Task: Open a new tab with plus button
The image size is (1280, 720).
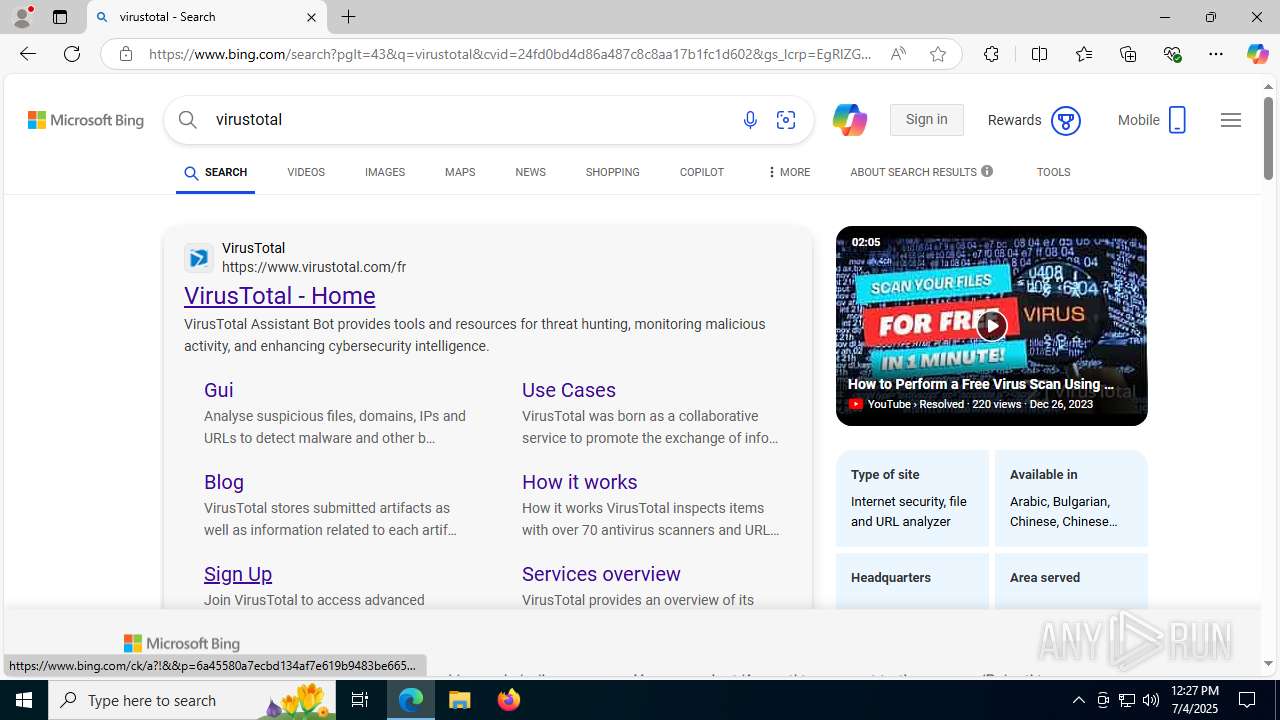Action: point(348,17)
